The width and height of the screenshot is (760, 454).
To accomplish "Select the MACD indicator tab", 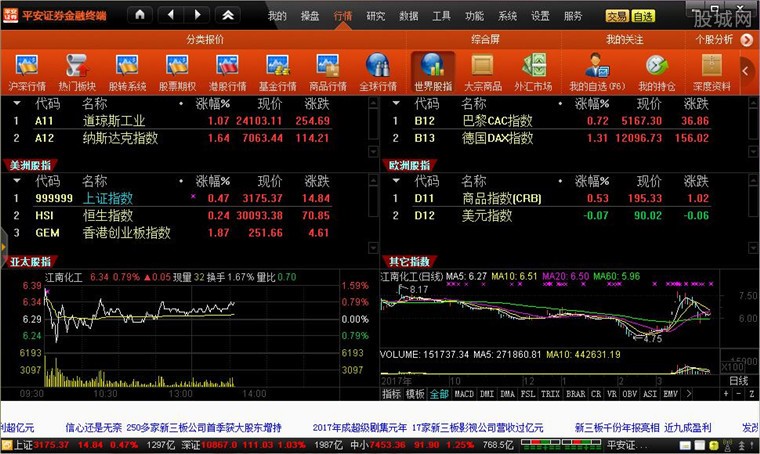I will coord(464,394).
